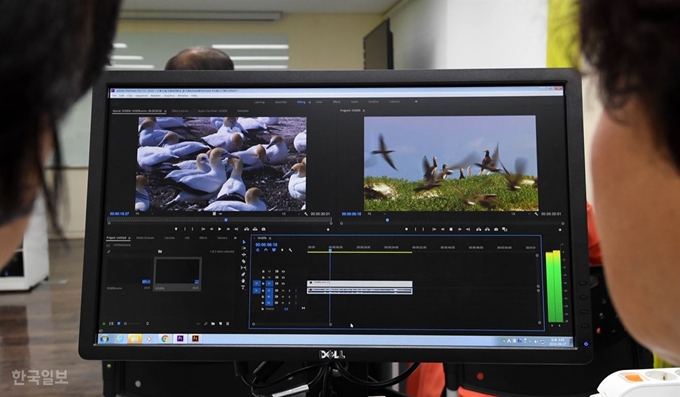Hide V3 track output eye
This screenshot has height=397, width=680.
[283, 272]
